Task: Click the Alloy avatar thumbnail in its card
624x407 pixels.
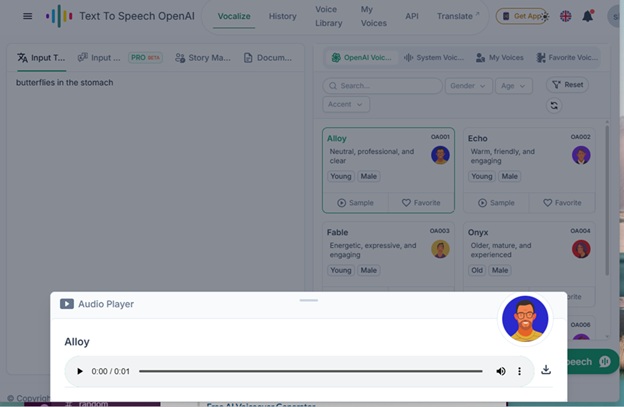Action: (x=440, y=155)
